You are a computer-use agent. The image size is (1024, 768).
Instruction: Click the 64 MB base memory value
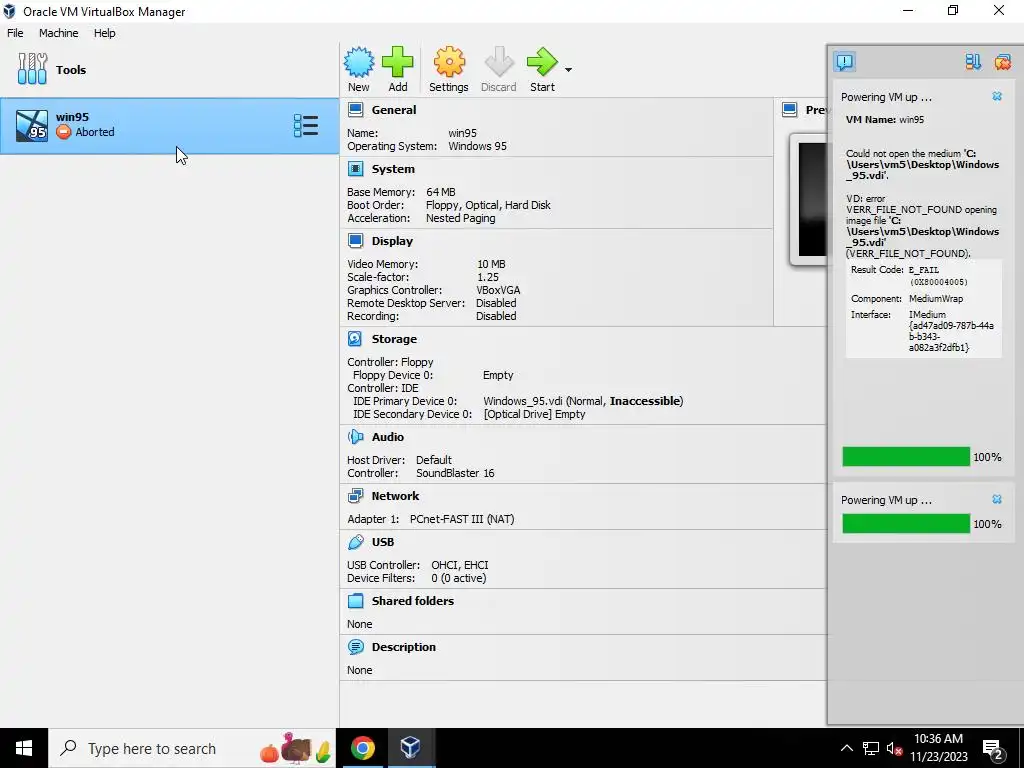tap(441, 192)
